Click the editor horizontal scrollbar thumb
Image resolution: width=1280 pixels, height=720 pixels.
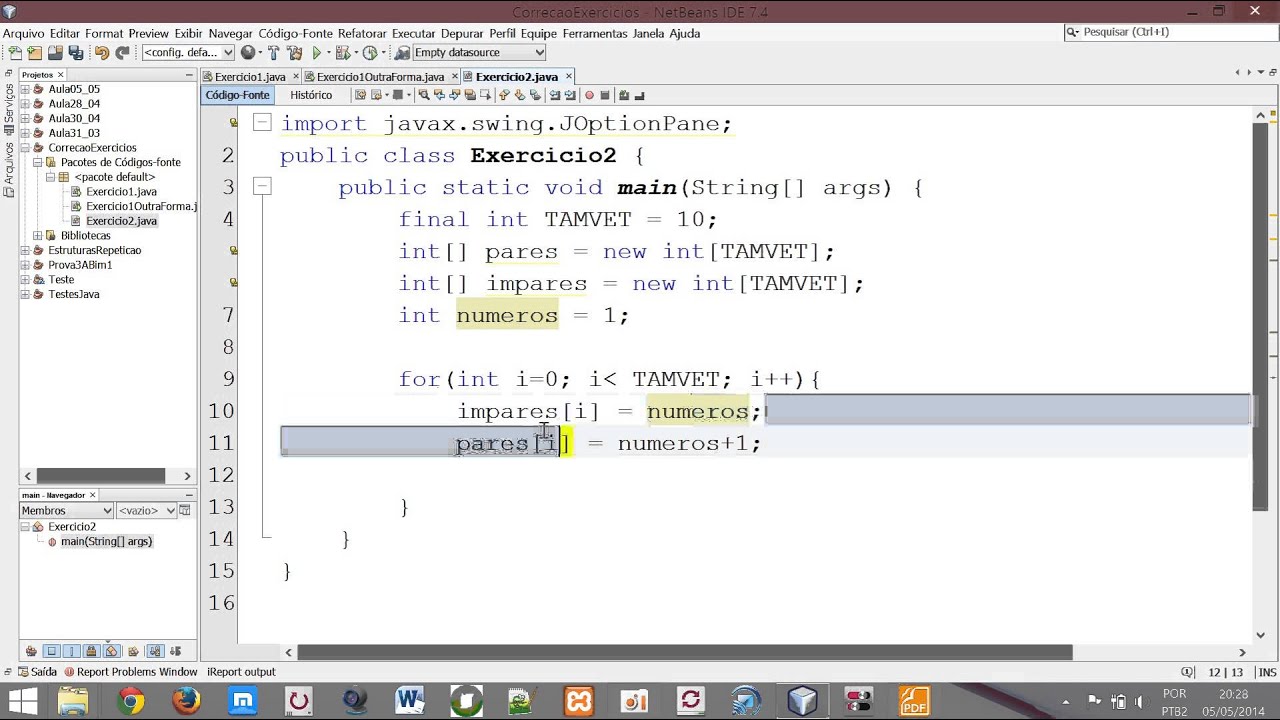pyautogui.click(x=685, y=653)
